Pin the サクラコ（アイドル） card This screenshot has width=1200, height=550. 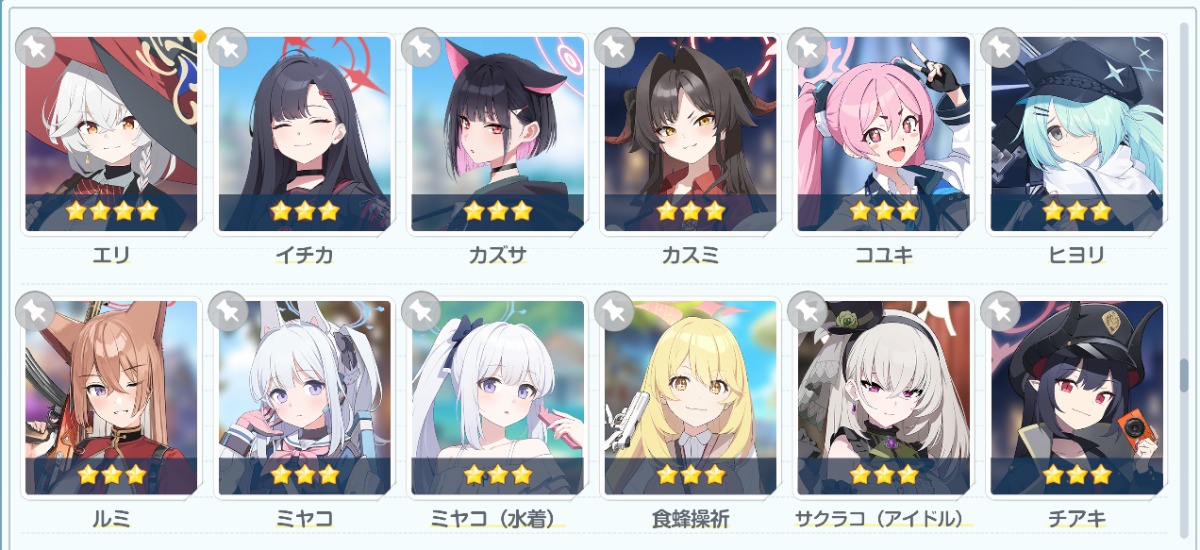tap(807, 311)
